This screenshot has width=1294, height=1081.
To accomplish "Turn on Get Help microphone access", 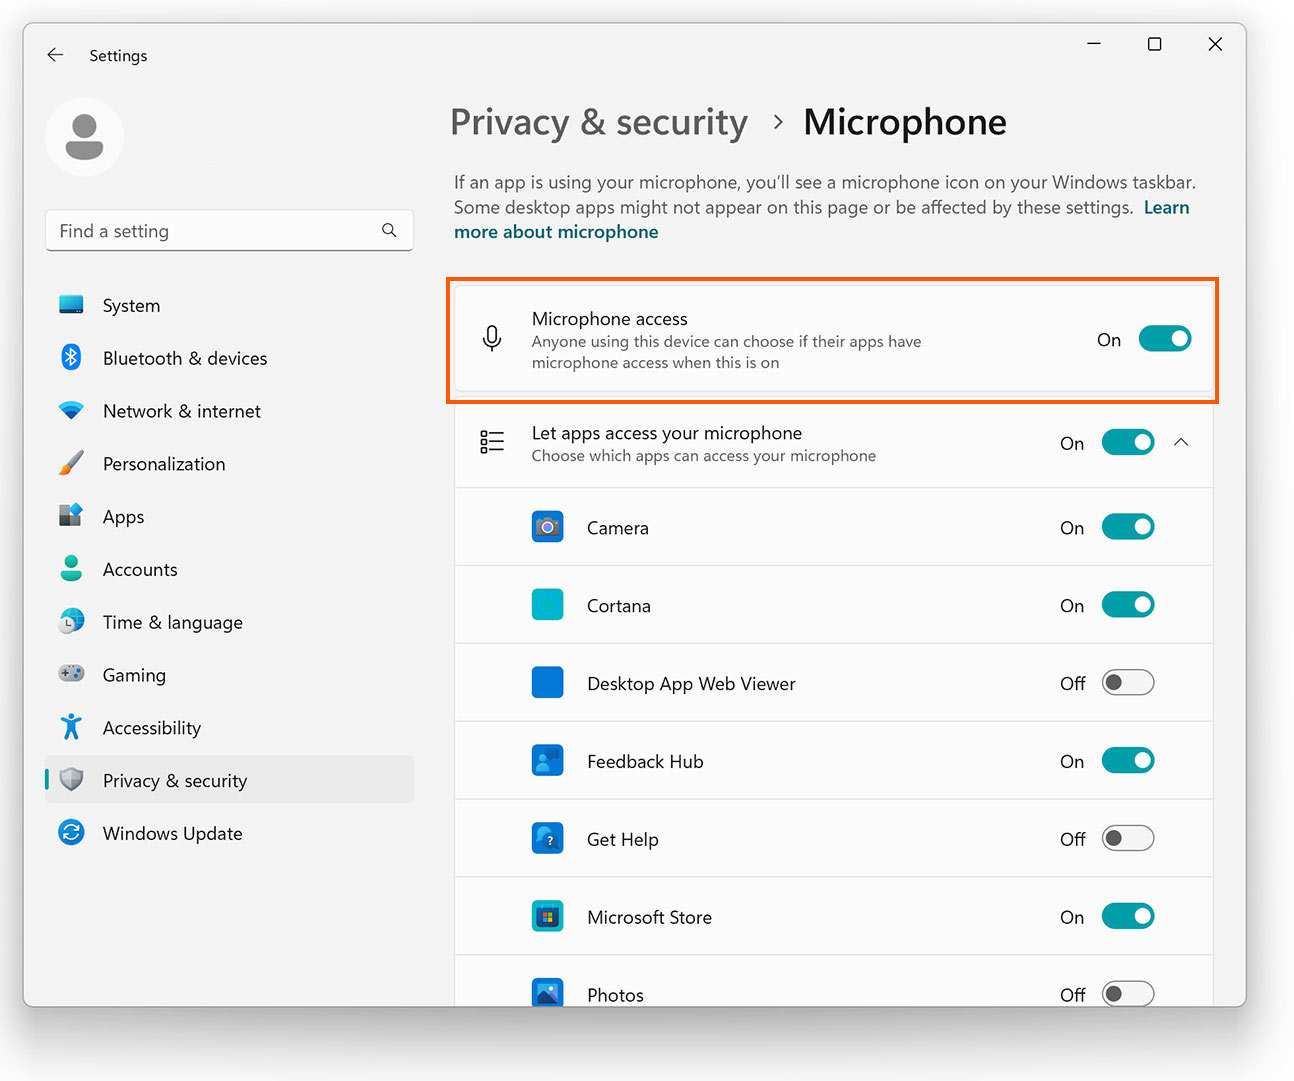I will coord(1128,838).
